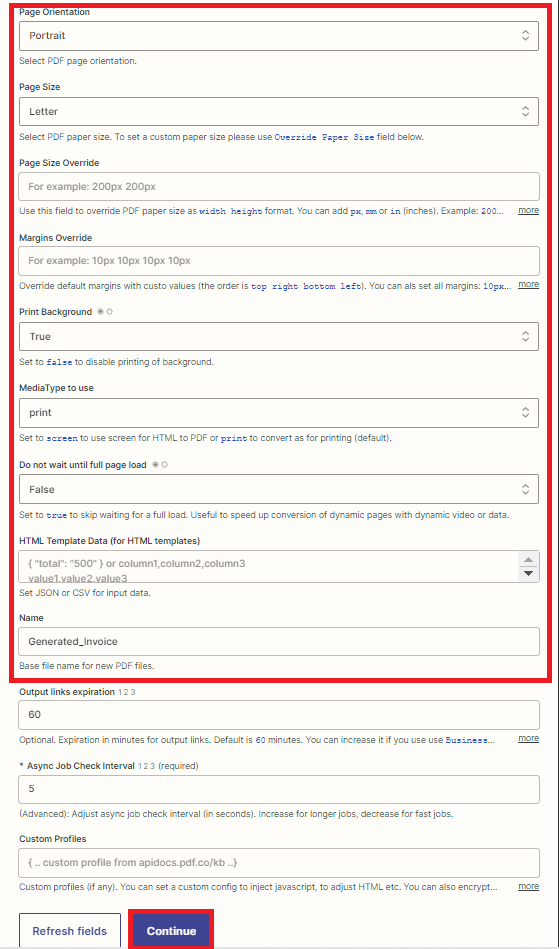Click 'Set JSON or CSV for input data.' text
The width and height of the screenshot is (559, 949).
(85, 593)
